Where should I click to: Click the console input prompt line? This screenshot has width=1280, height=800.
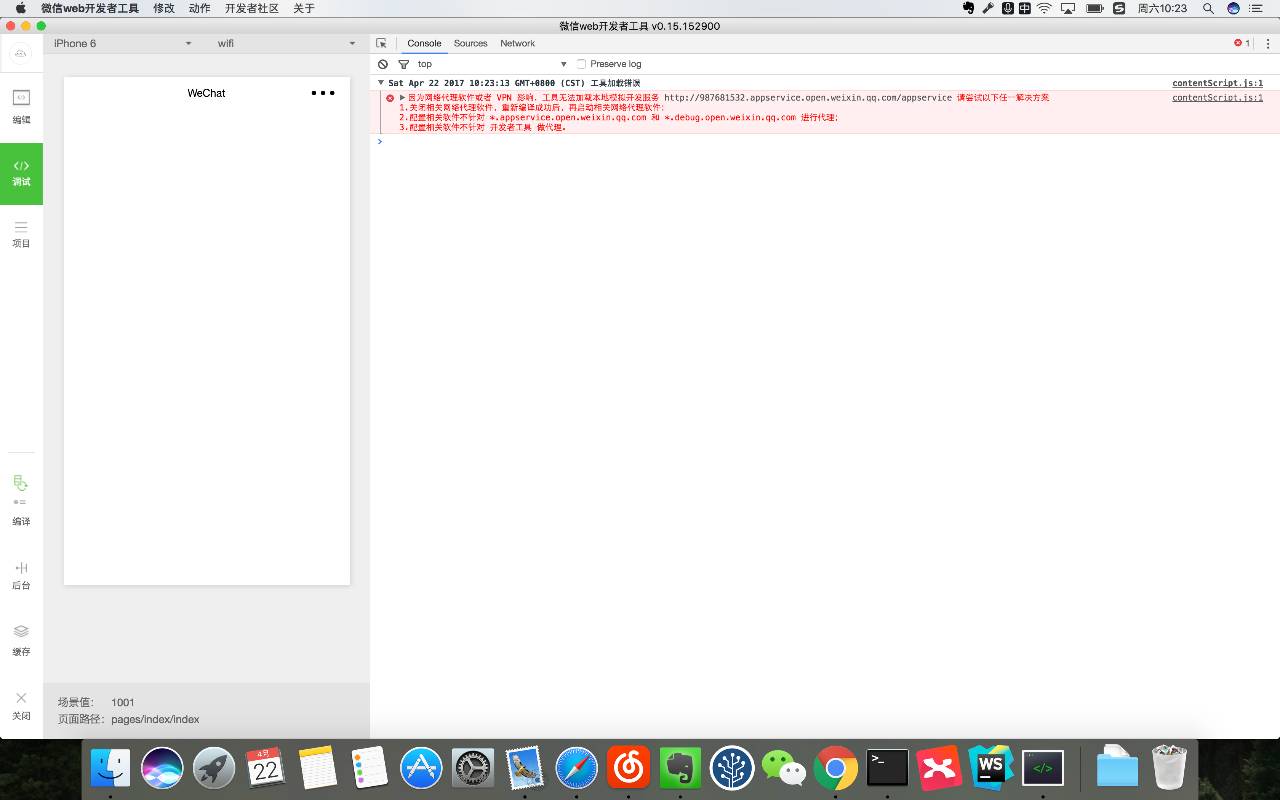pos(825,141)
